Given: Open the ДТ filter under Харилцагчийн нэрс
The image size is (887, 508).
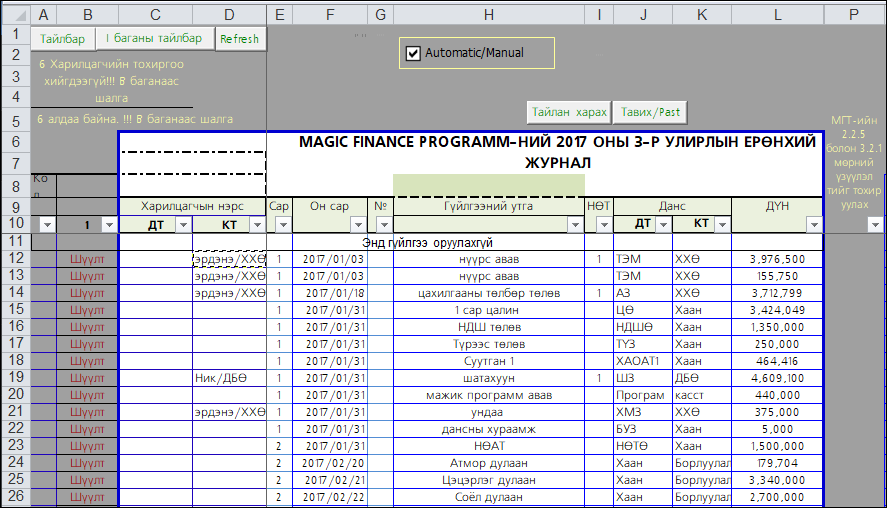Looking at the screenshot, I should tap(182, 225).
